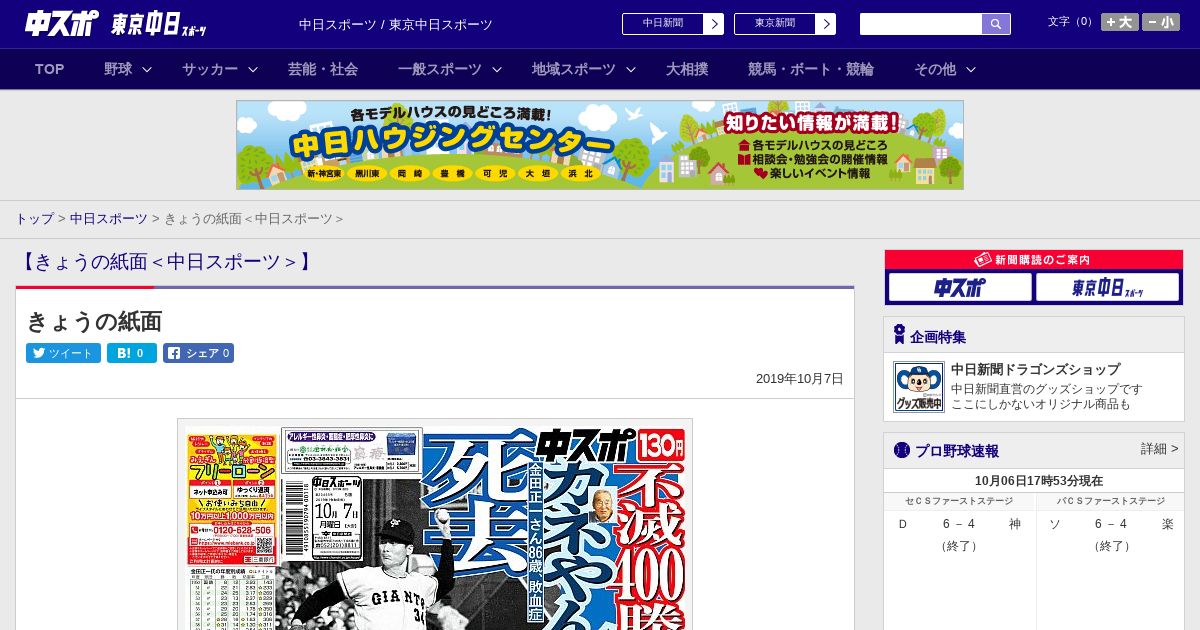Go to トップ breadcrumb link
Screen dimensions: 1200x630
click(34, 219)
